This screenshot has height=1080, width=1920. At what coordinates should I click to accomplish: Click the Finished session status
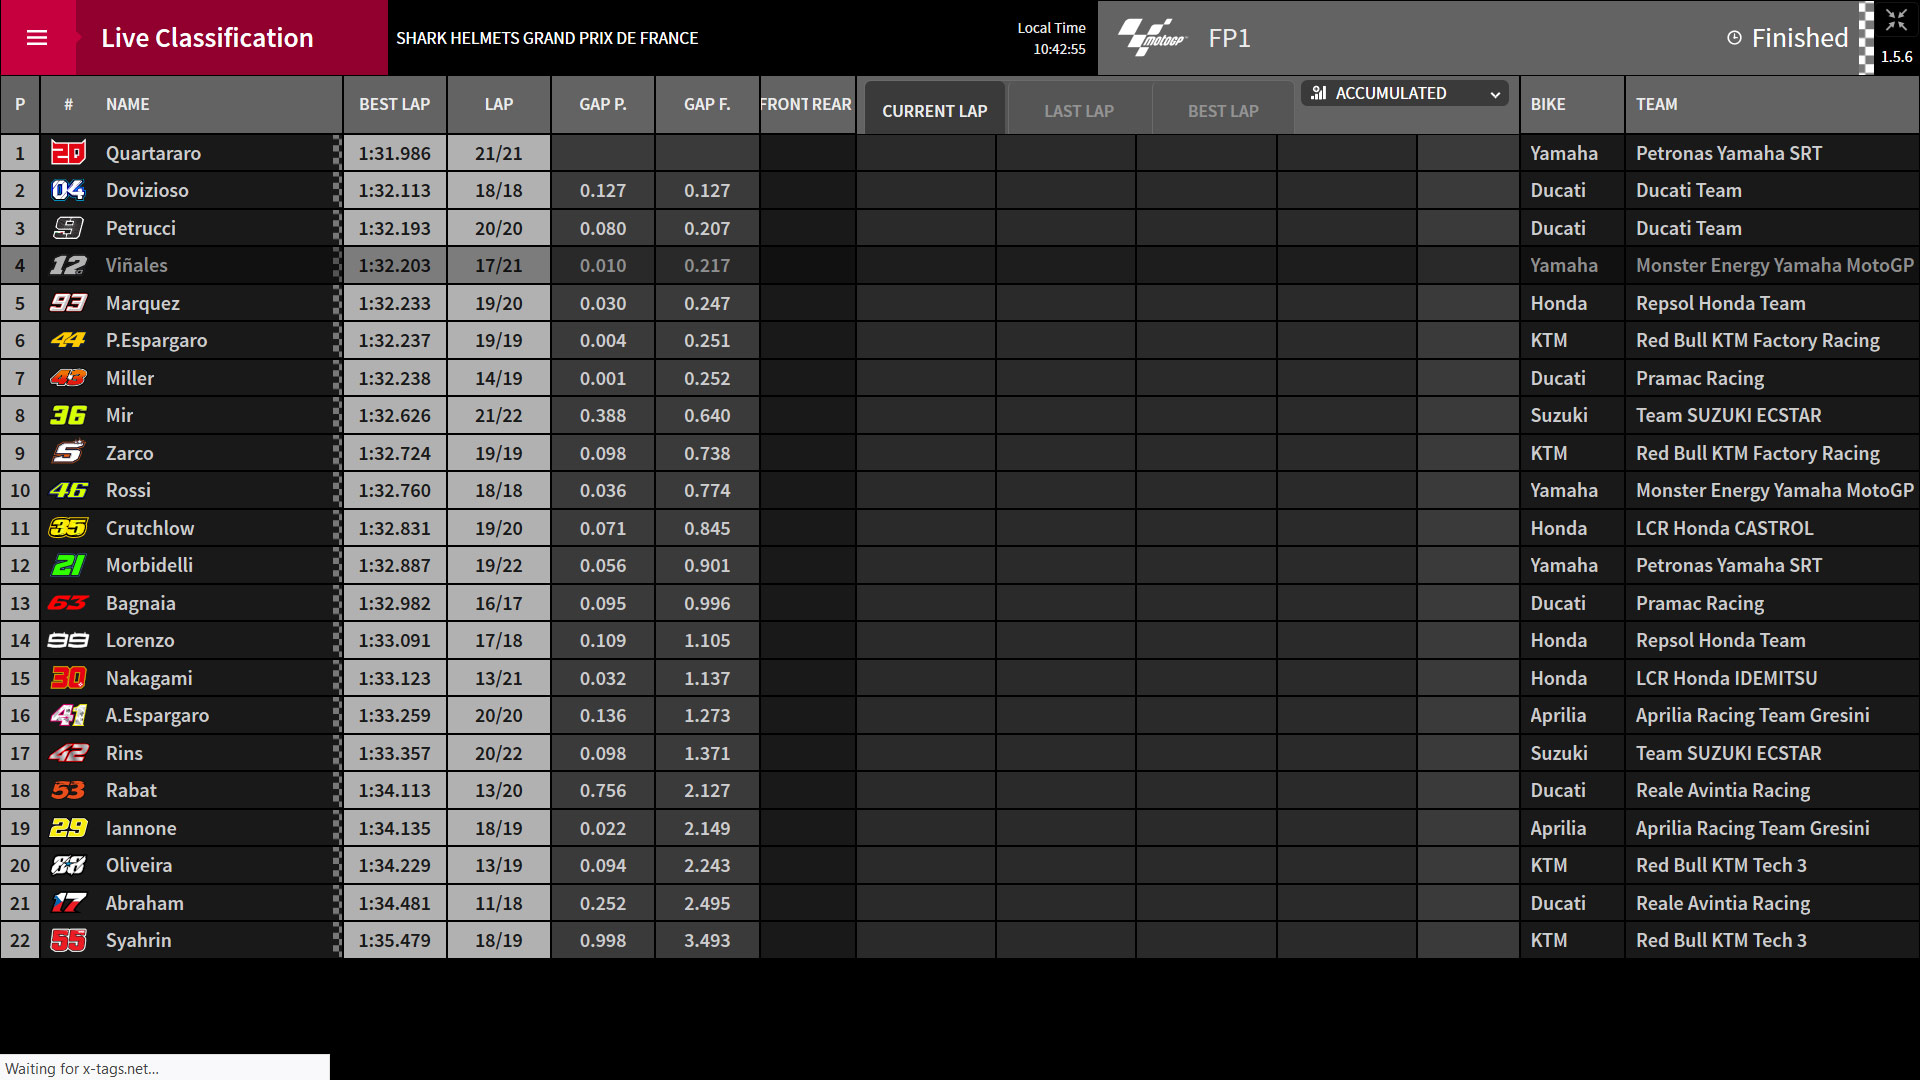click(x=1800, y=38)
